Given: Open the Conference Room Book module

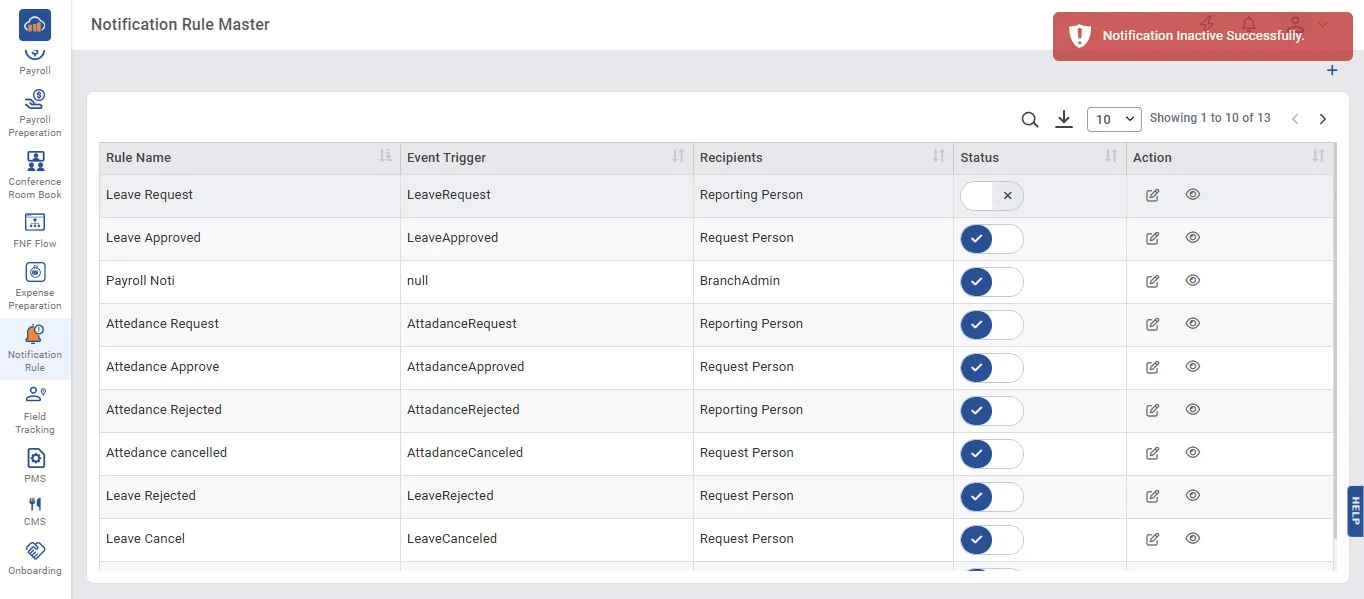Looking at the screenshot, I should pos(35,174).
